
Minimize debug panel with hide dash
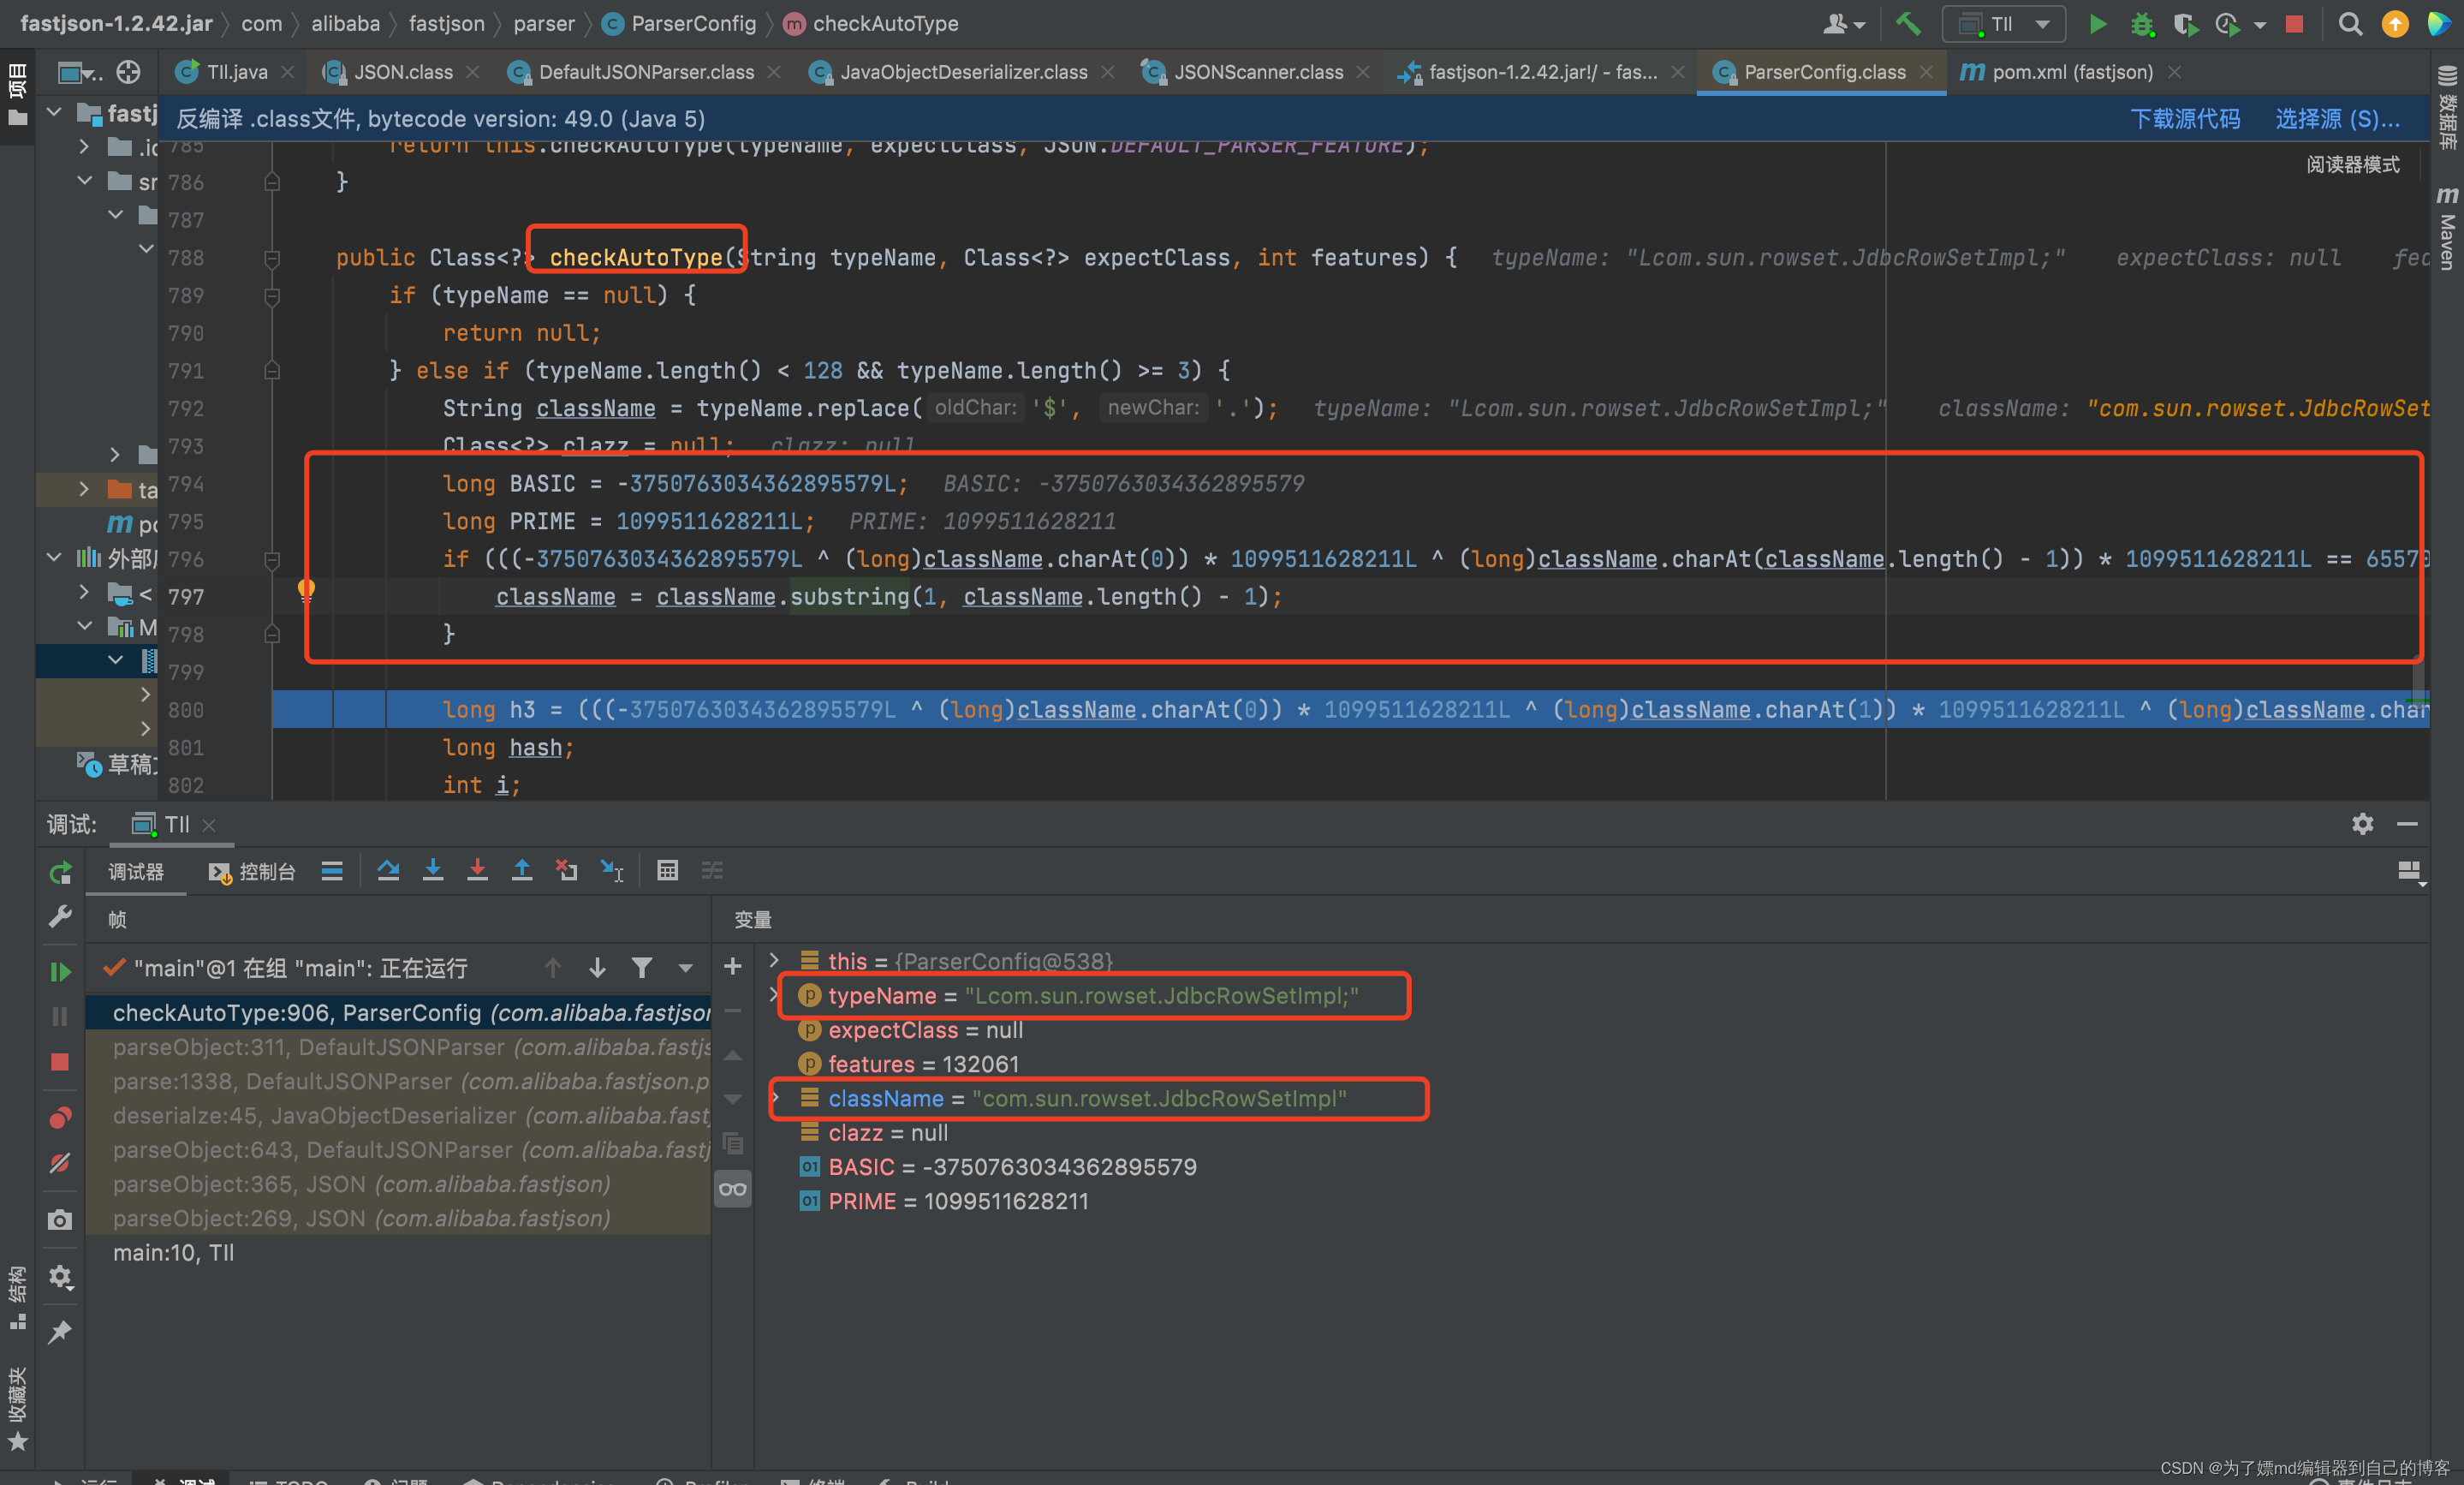2407,823
